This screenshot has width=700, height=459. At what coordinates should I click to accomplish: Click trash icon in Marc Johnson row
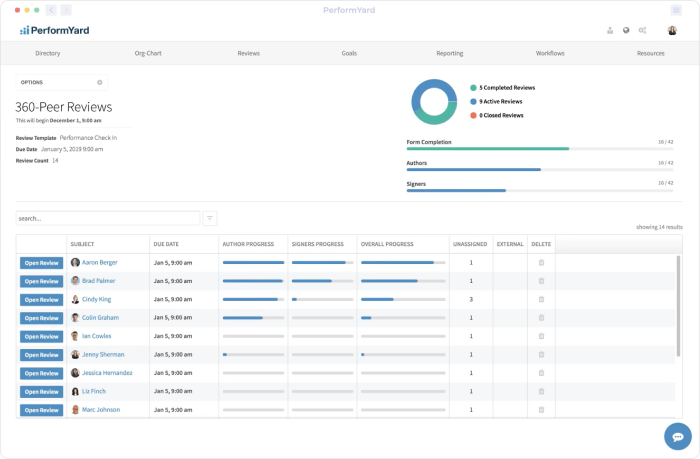pyautogui.click(x=541, y=409)
